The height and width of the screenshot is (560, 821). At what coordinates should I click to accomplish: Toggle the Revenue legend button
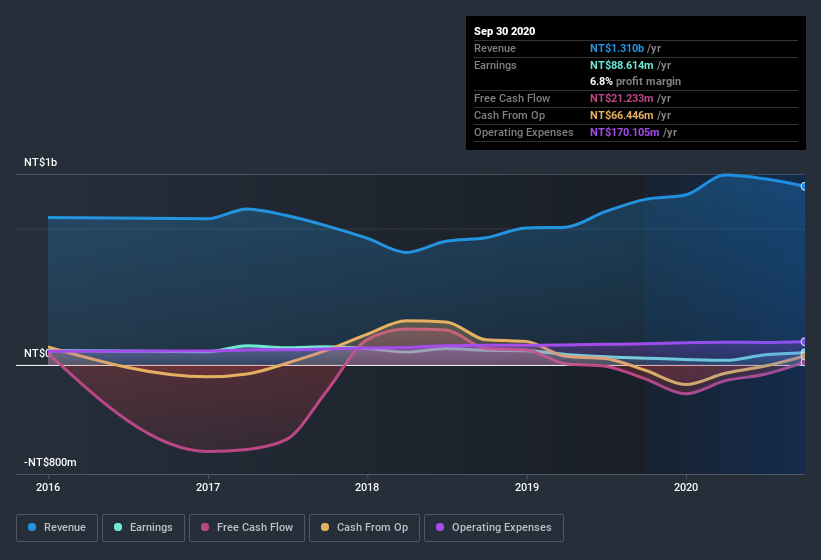[57, 528]
